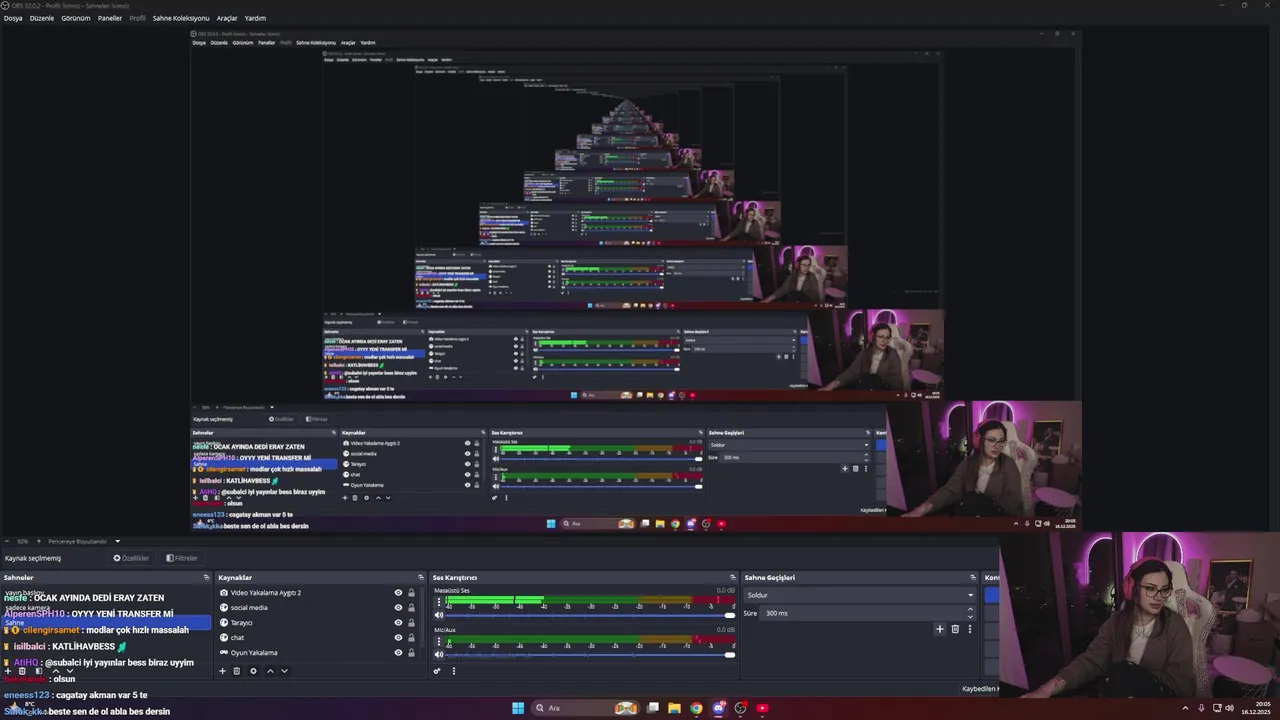1280x720 pixels.
Task: Open OBS Studio from taskbar
Action: [x=740, y=708]
